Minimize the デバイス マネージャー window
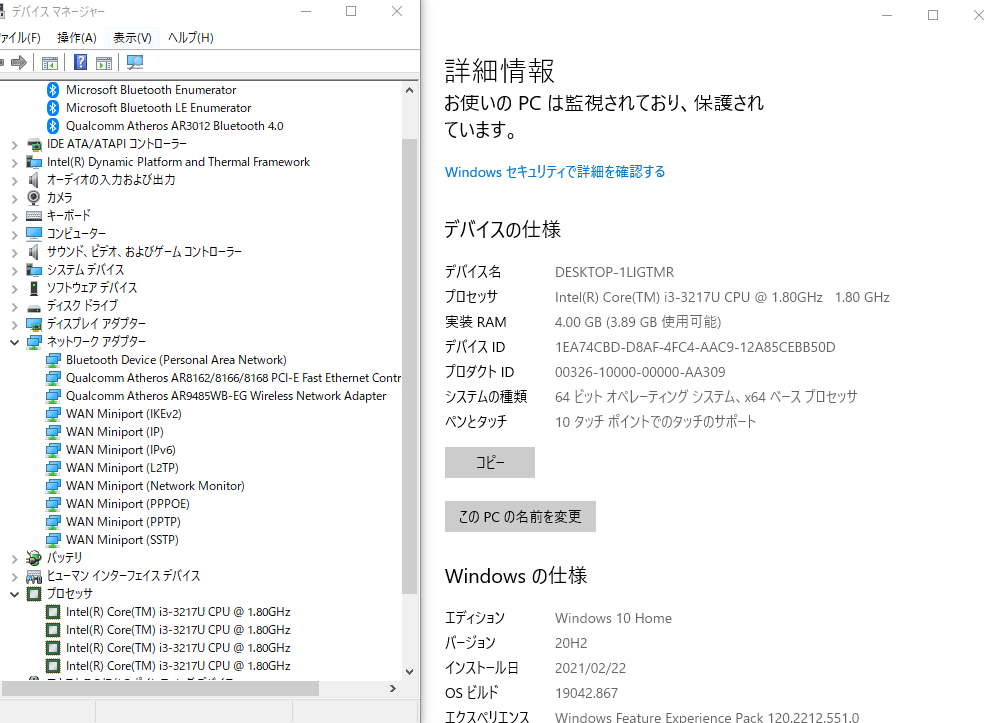Viewport: 988px width, 723px height. [306, 11]
